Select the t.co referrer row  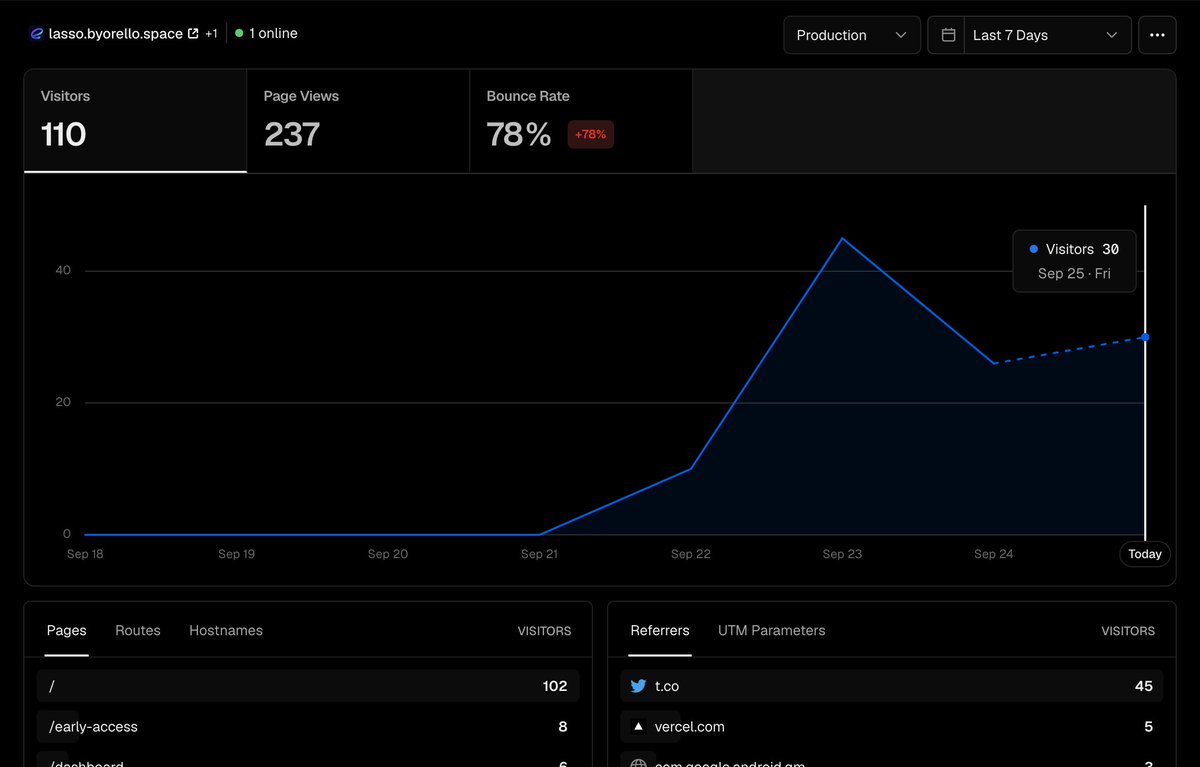pyautogui.click(x=892, y=686)
